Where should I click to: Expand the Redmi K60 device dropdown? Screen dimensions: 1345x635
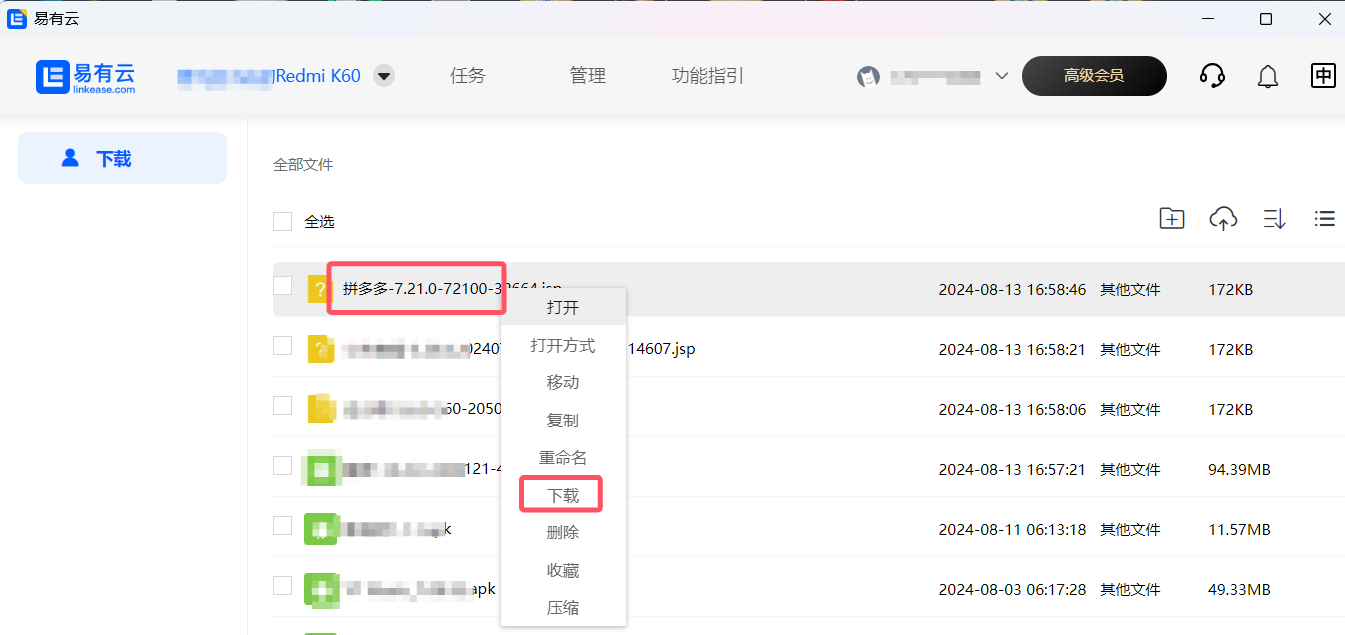click(x=383, y=76)
